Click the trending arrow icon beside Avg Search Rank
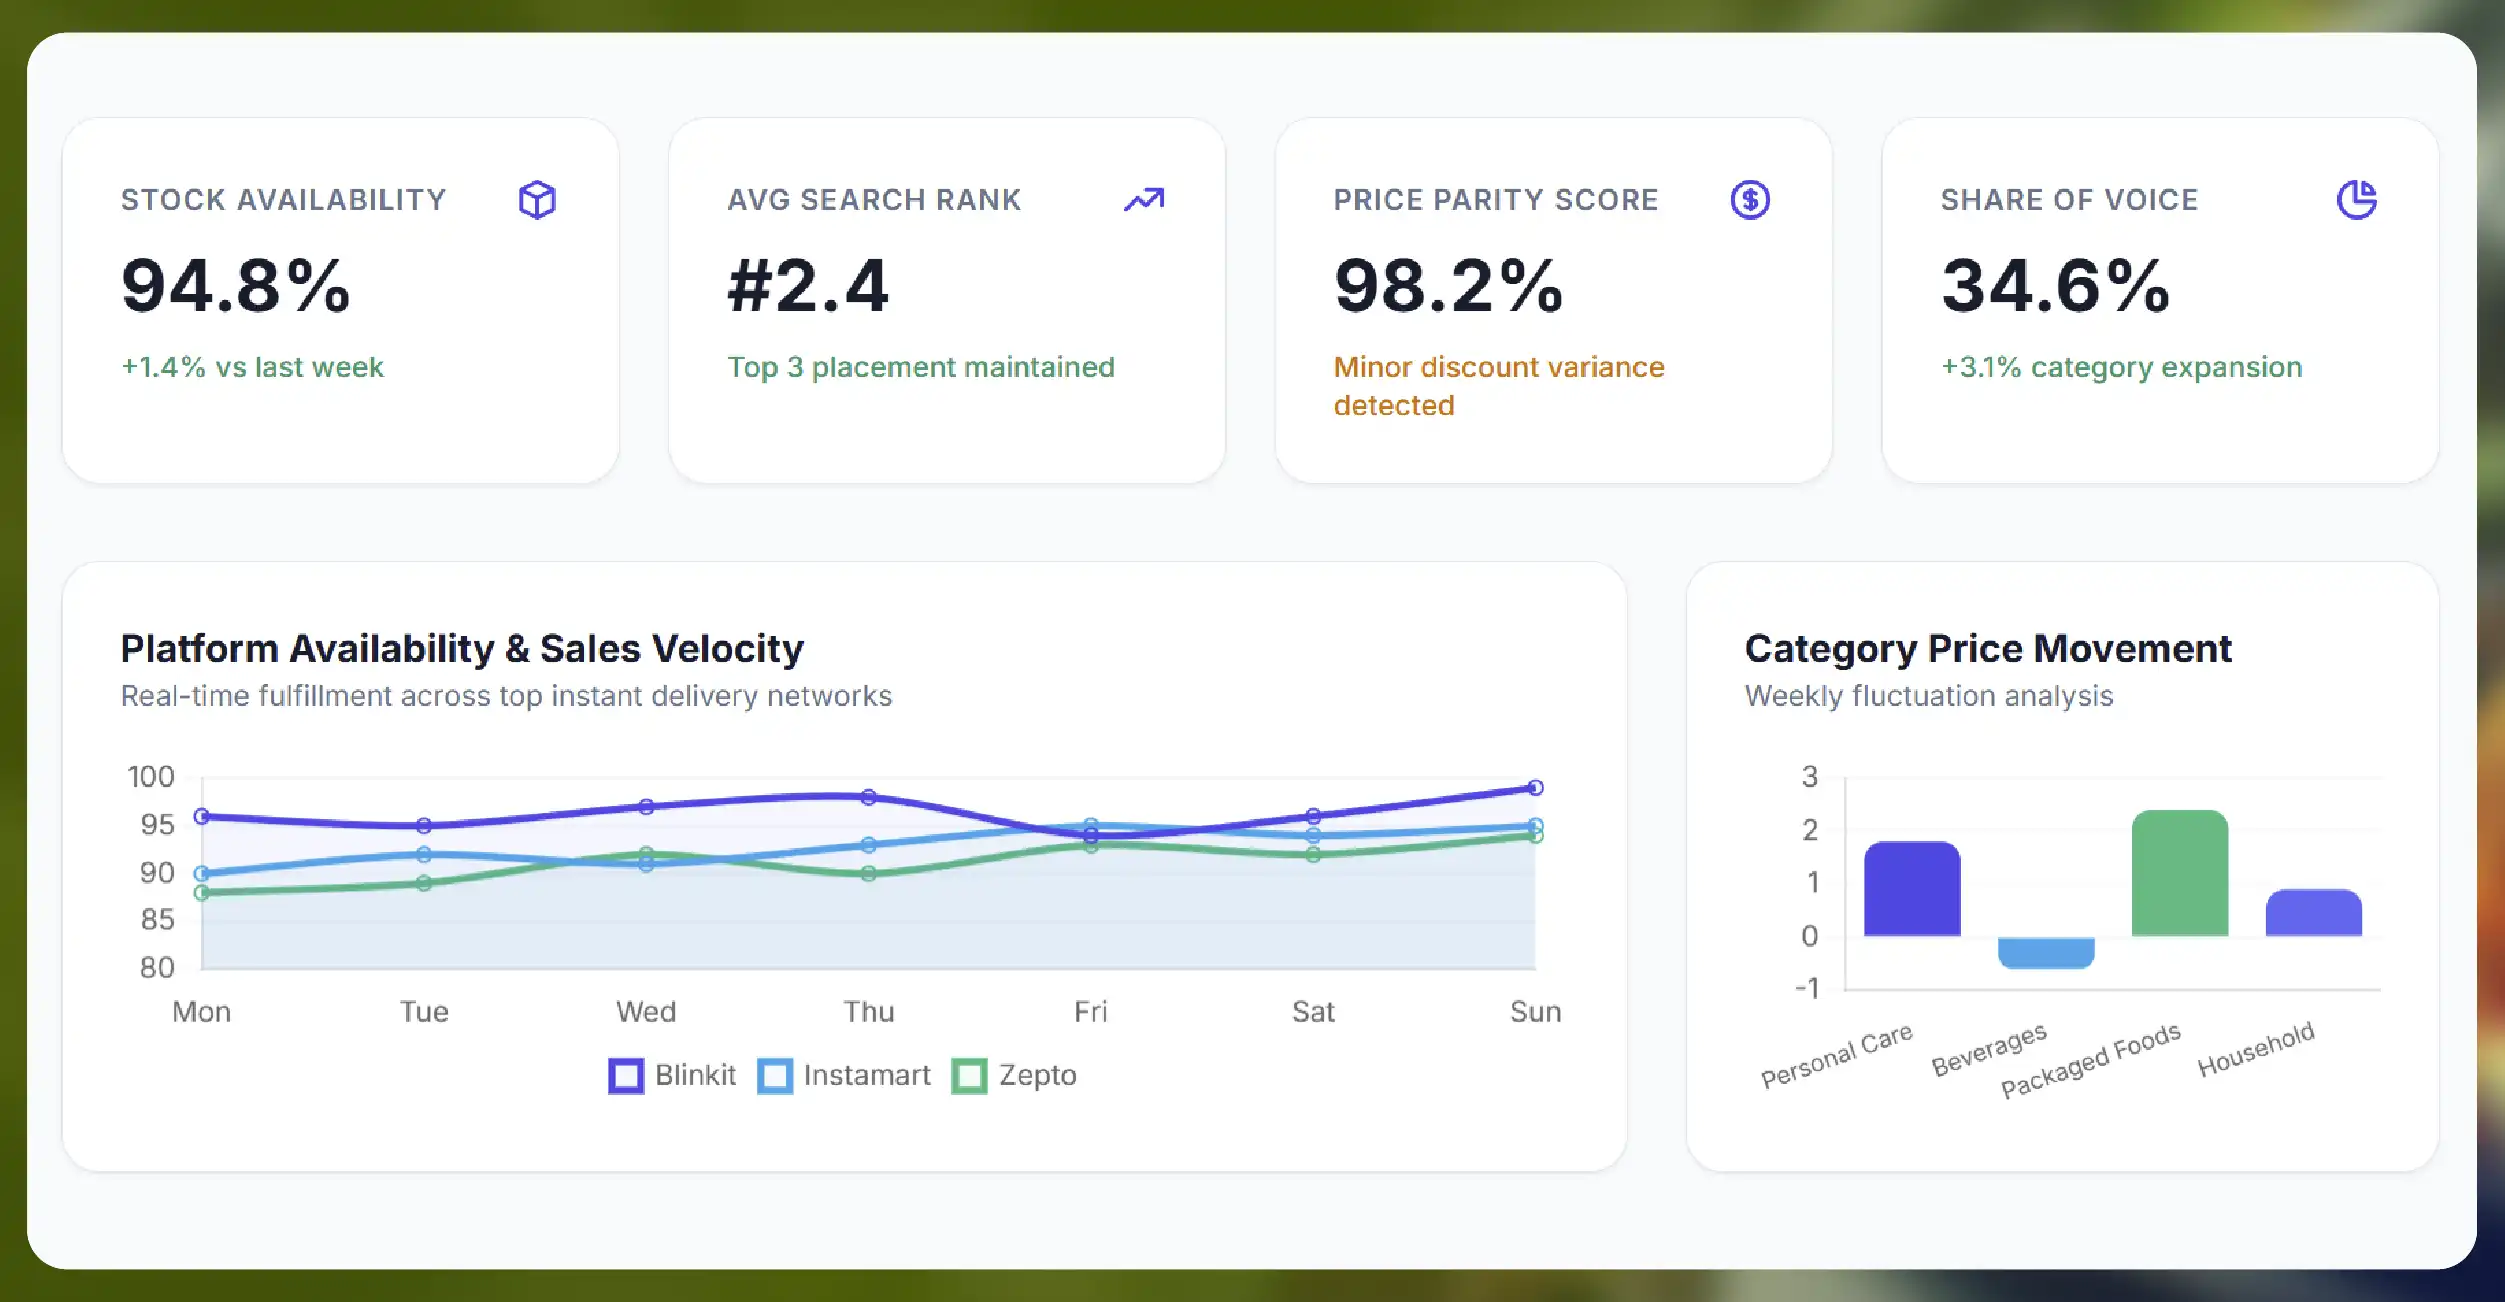 click(1144, 200)
